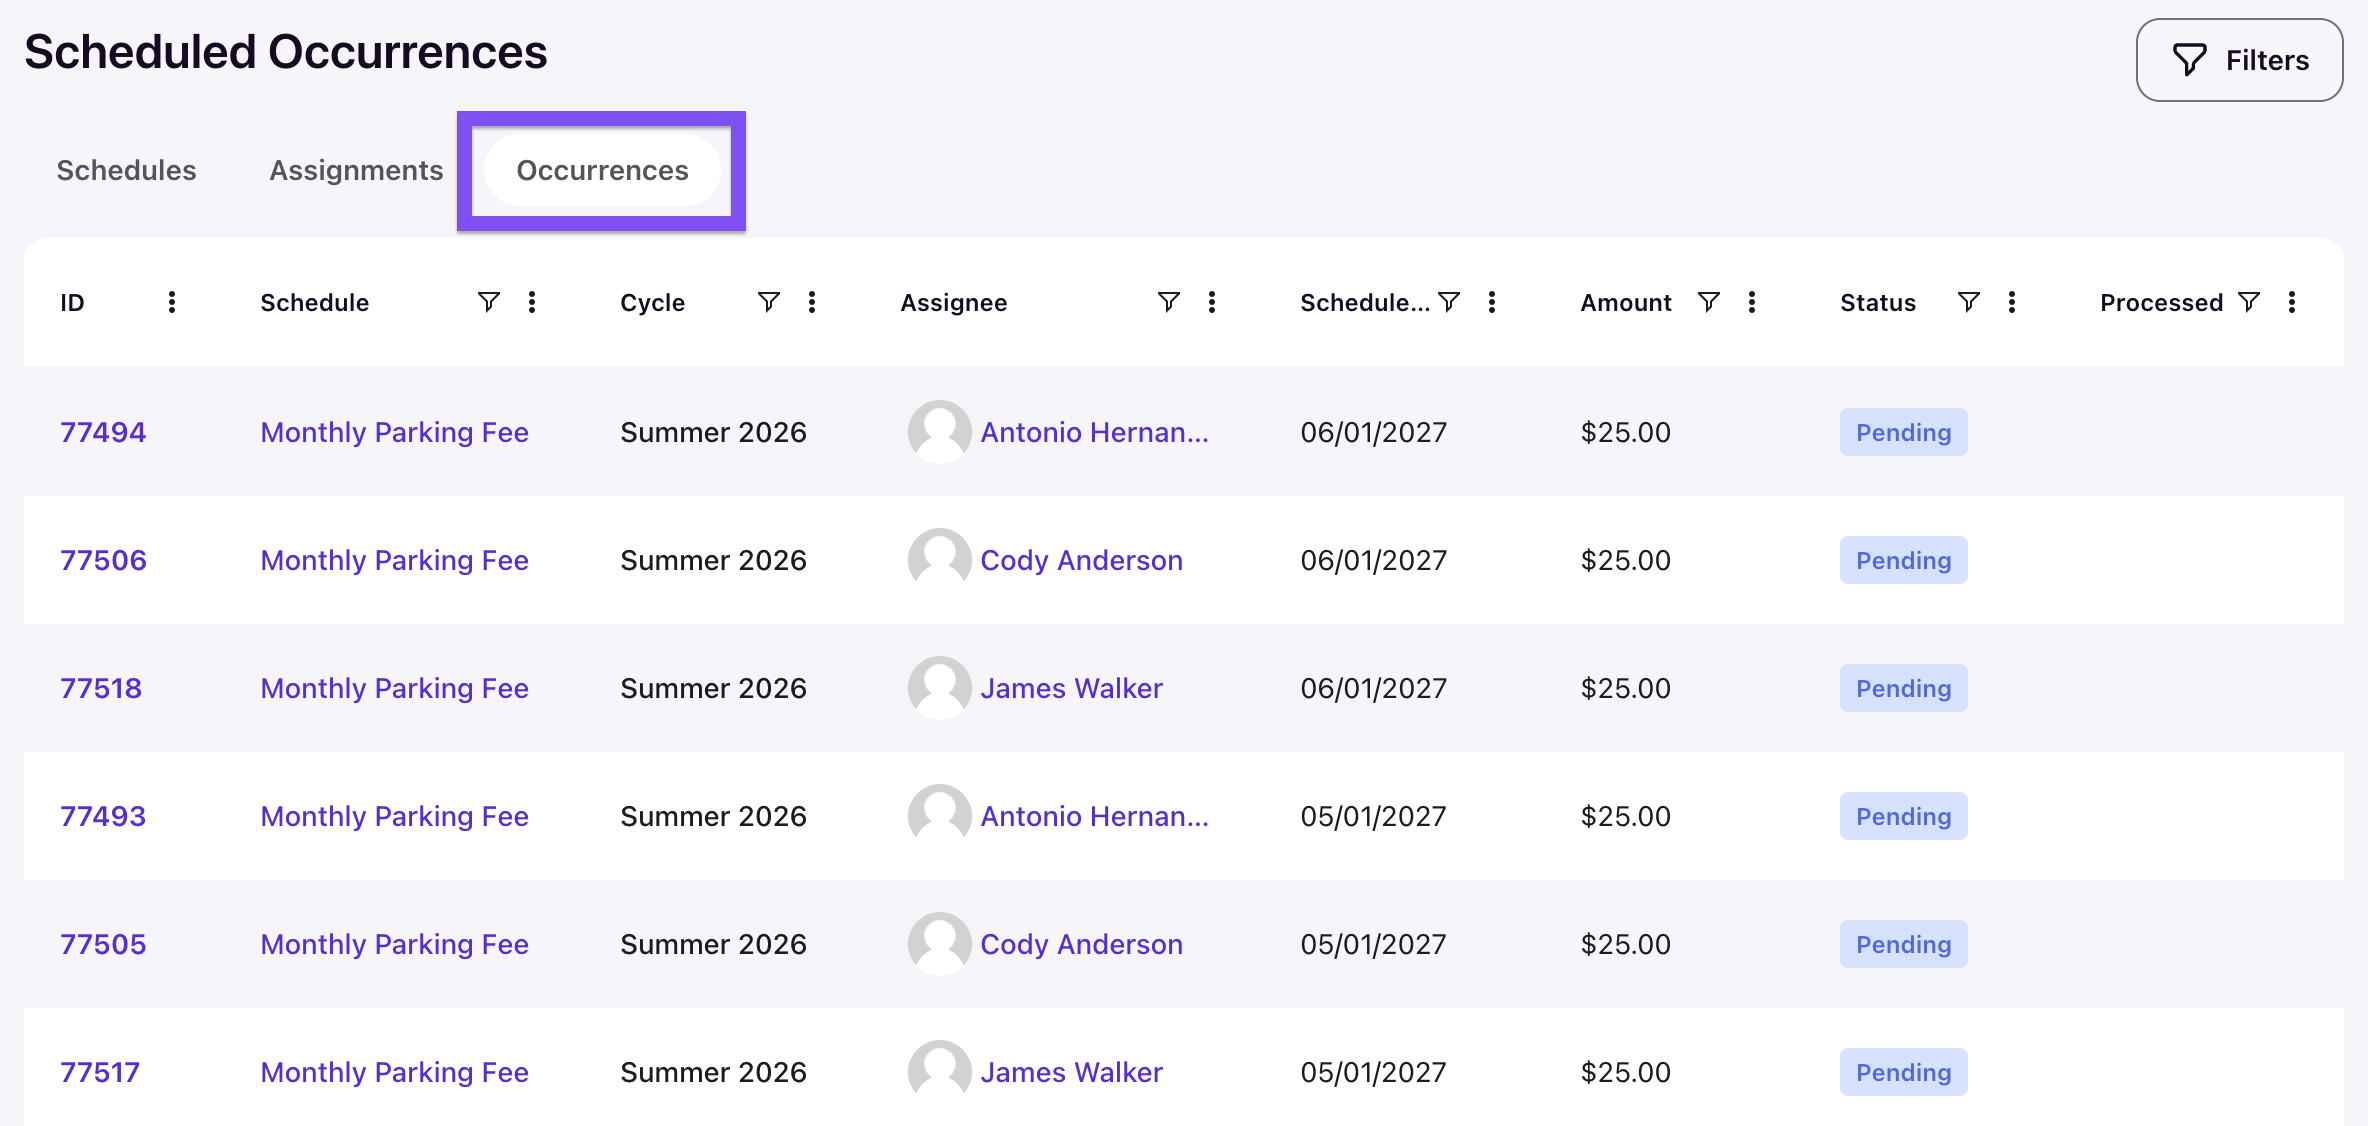Click Summer 2026 cycle in row 77517
Screen dimensions: 2368x1126
click(x=713, y=1072)
